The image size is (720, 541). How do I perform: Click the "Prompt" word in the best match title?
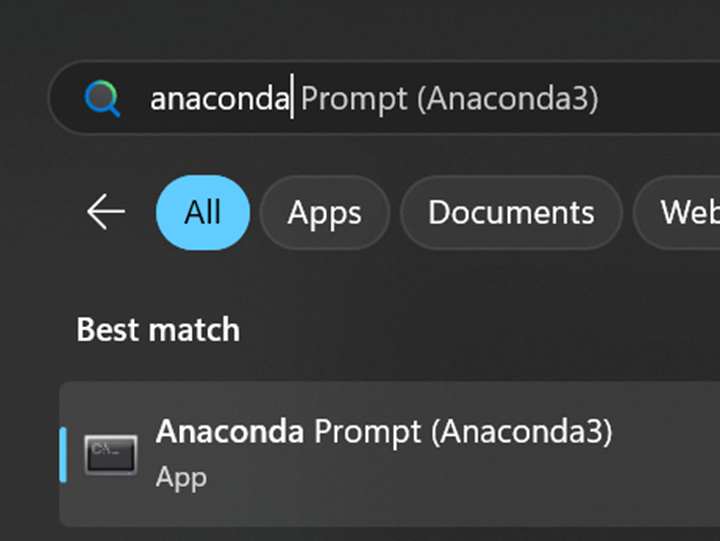[367, 432]
